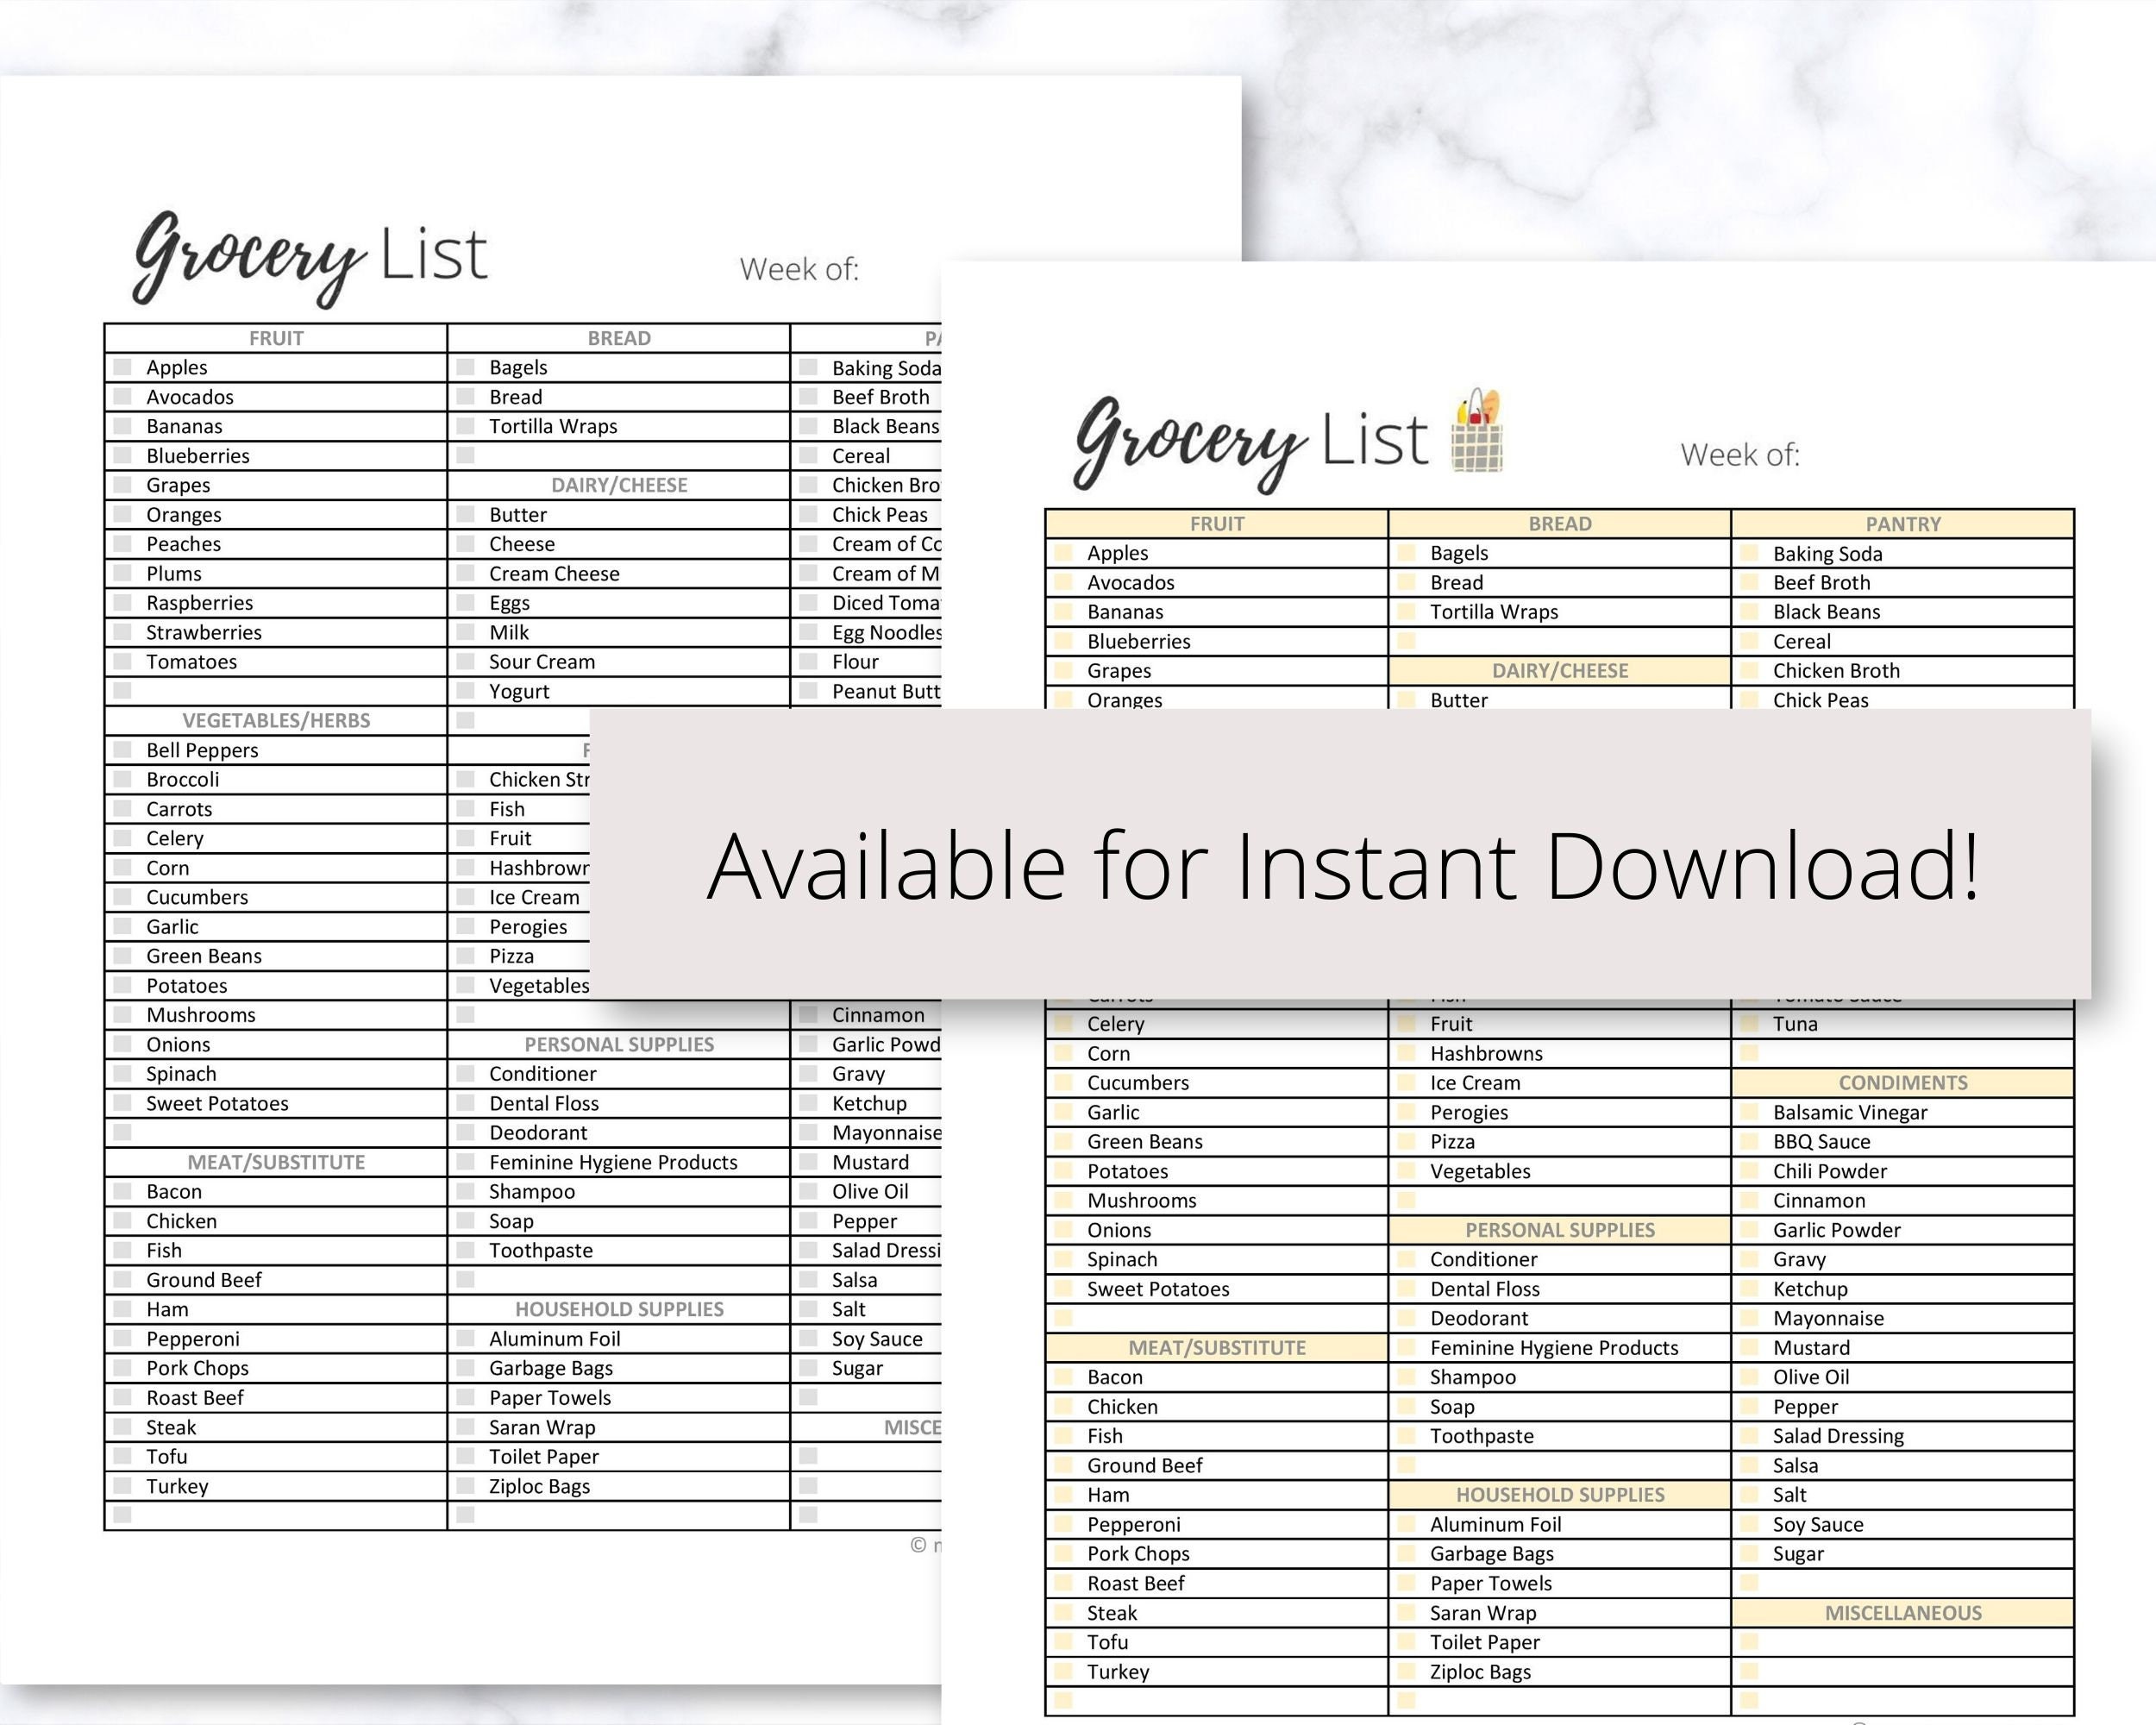Viewport: 2156px width, 1725px height.
Task: Tick the Baking Soda box in PANTRY
Action: (x=1750, y=553)
